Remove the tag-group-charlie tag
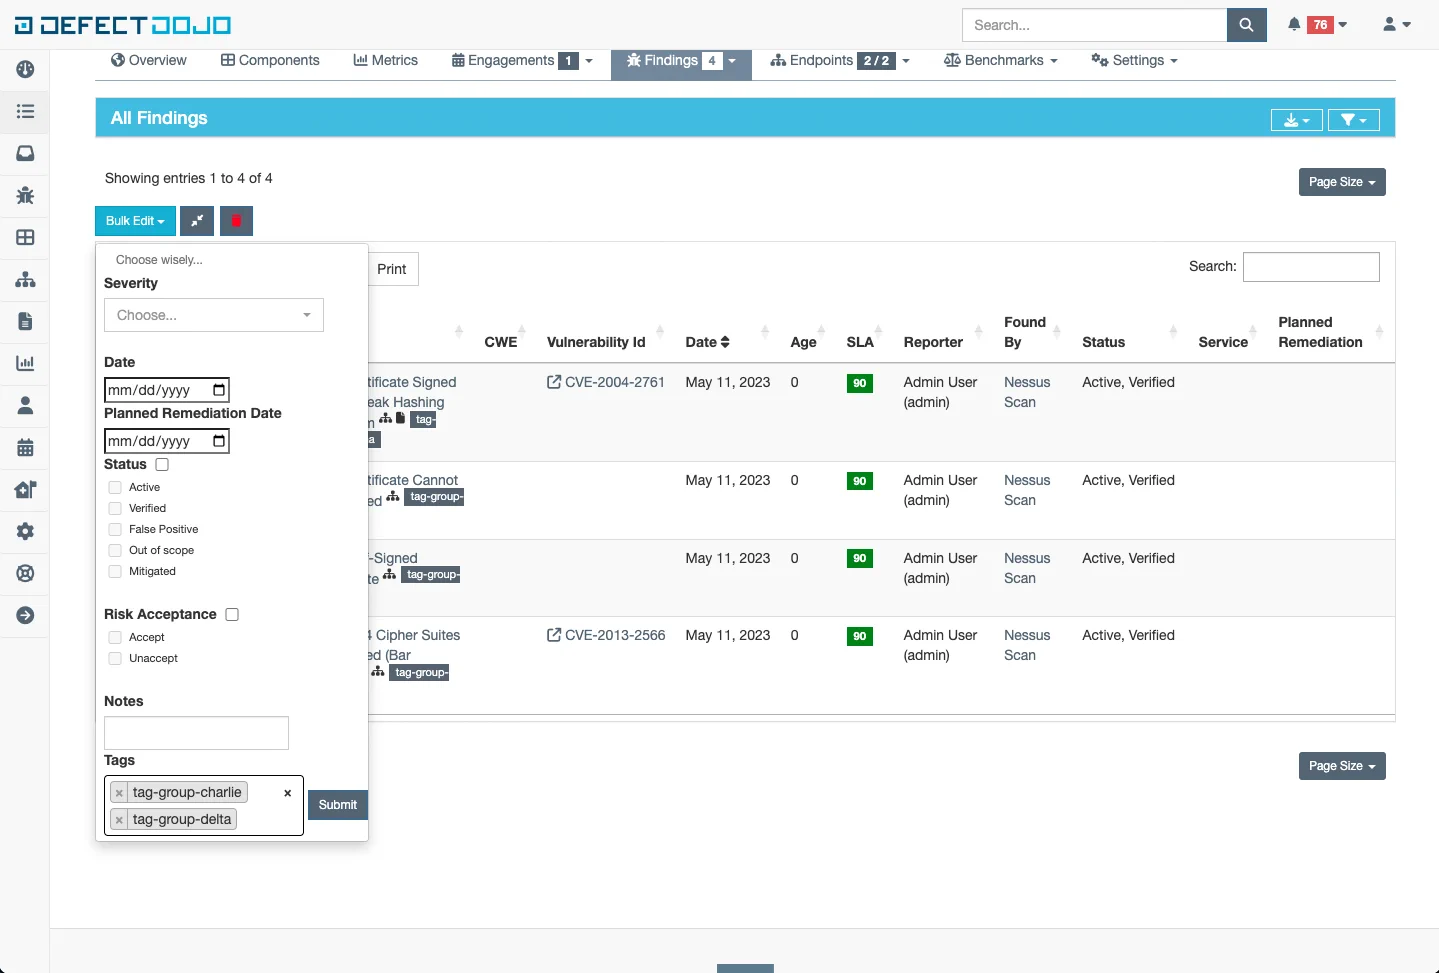 coord(119,793)
